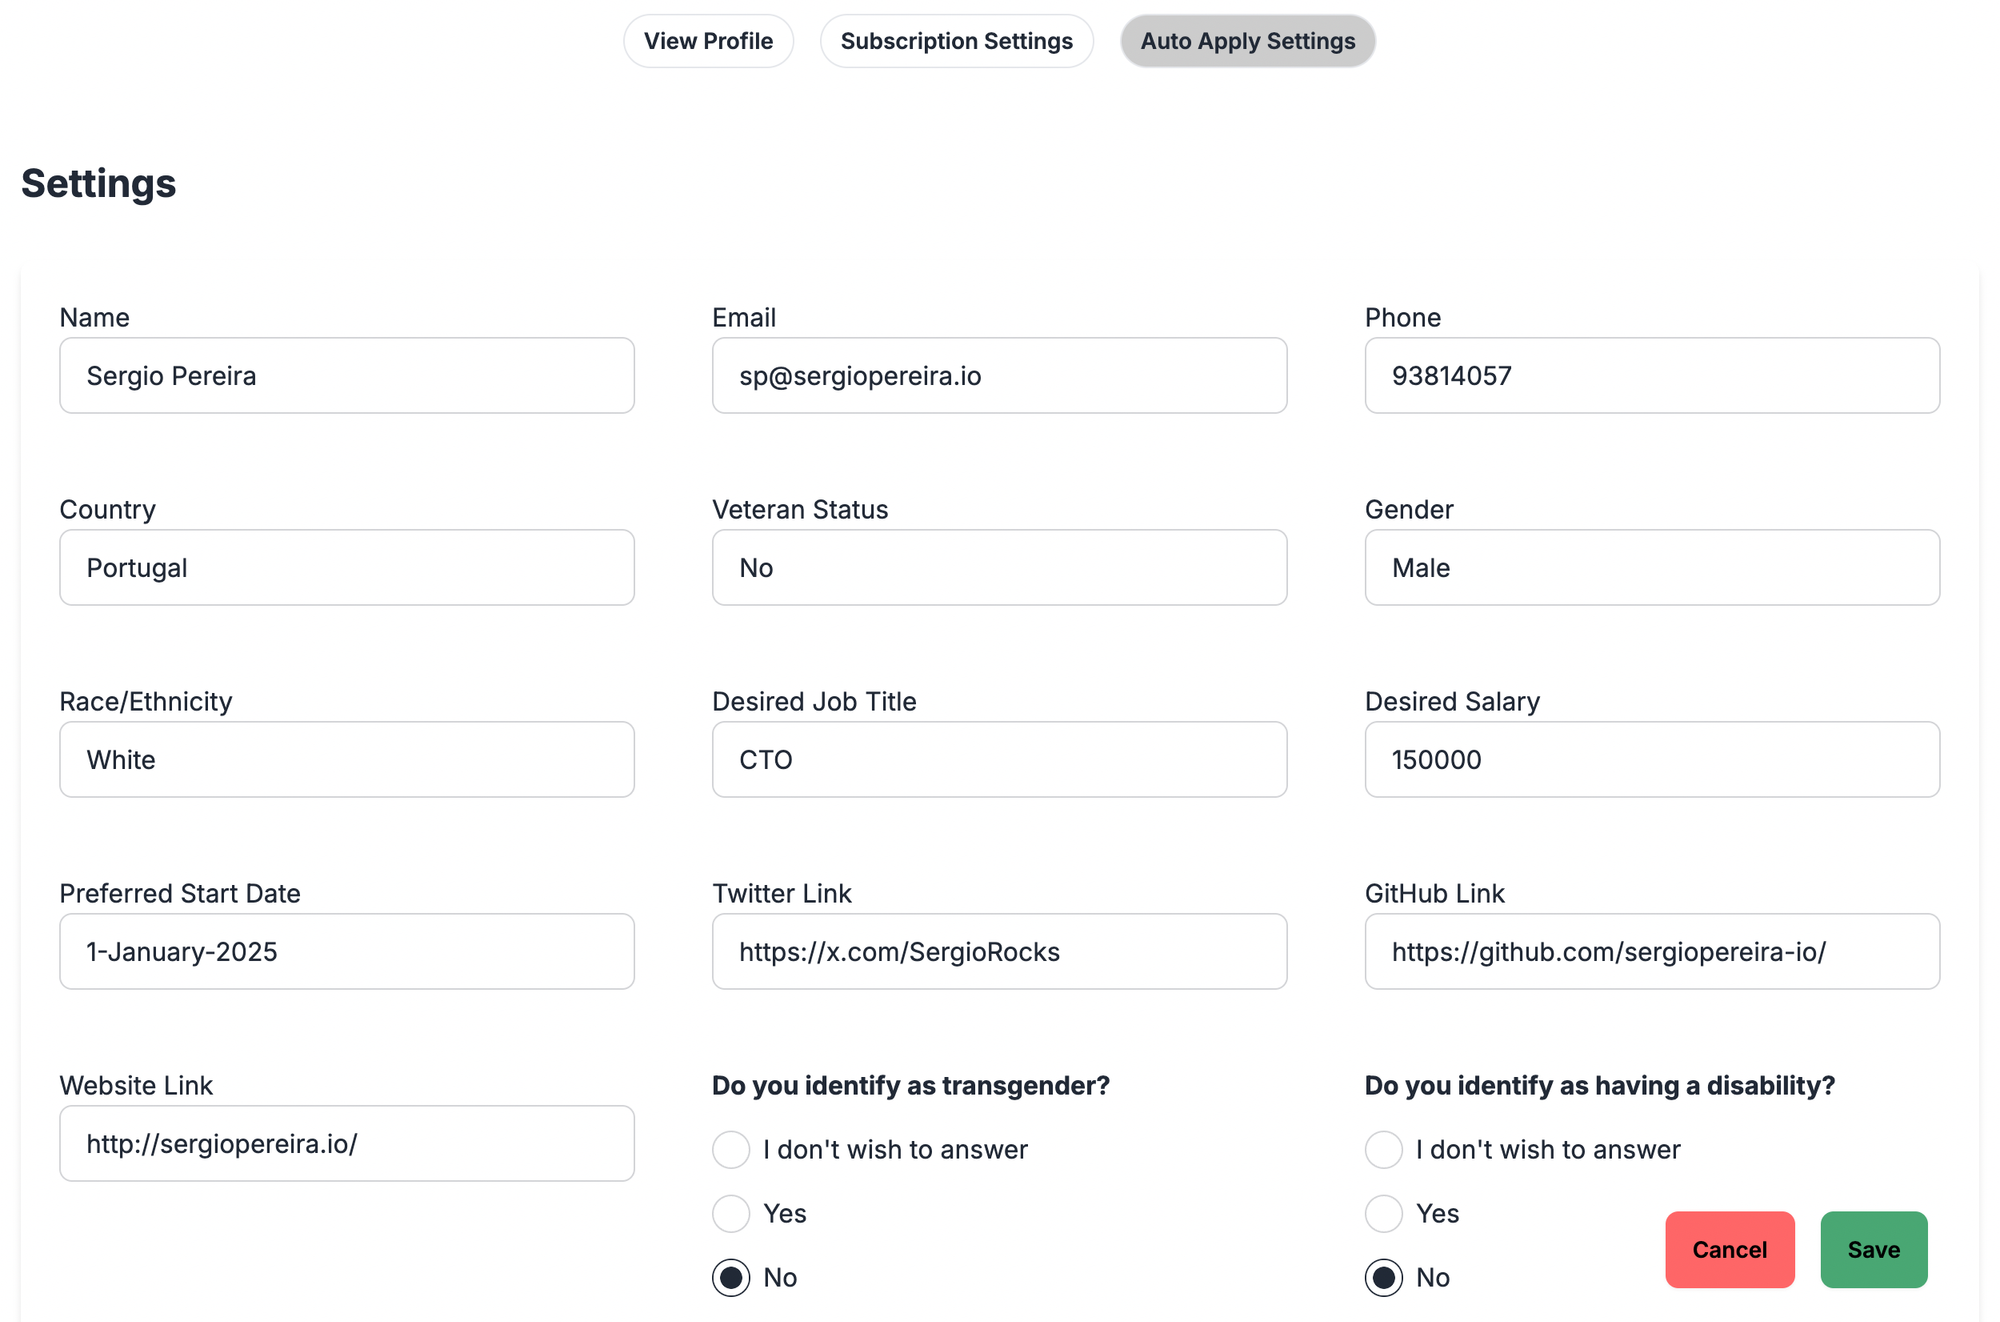The height and width of the screenshot is (1322, 2000).
Task: Select No under disability question
Action: 1384,1278
